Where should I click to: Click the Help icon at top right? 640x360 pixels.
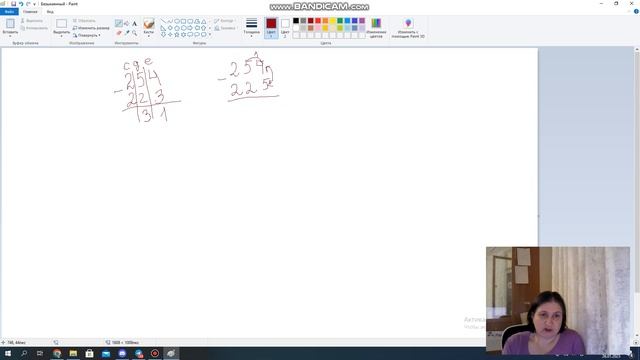pyautogui.click(x=636, y=11)
